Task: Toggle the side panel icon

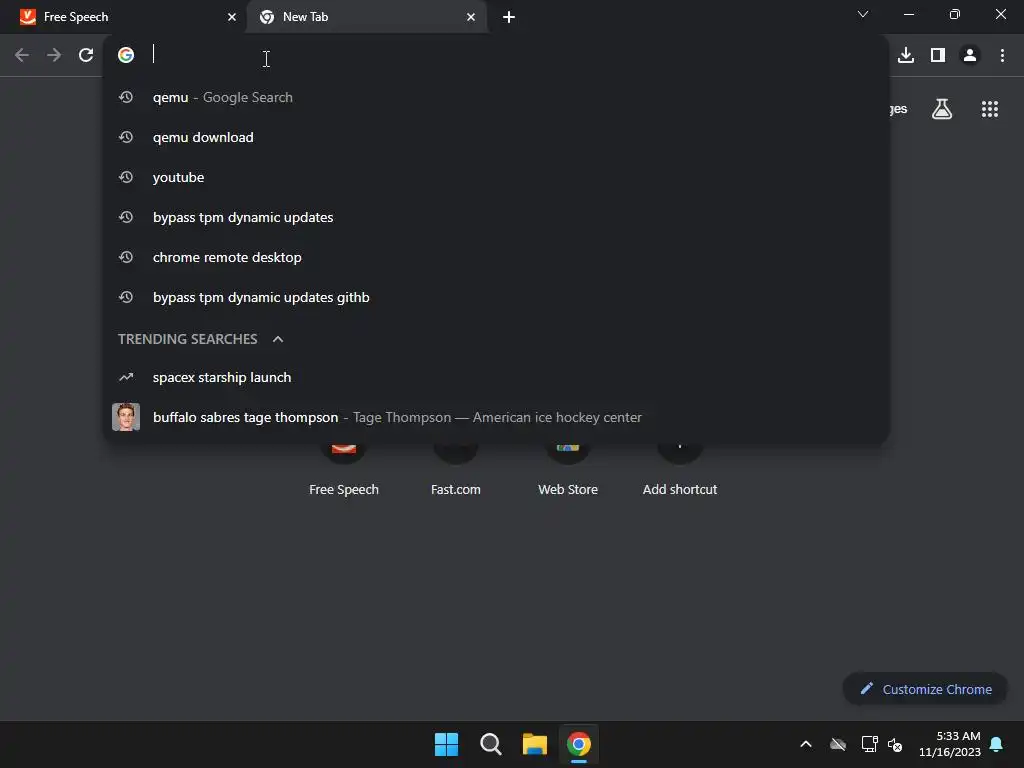Action: pos(938,55)
